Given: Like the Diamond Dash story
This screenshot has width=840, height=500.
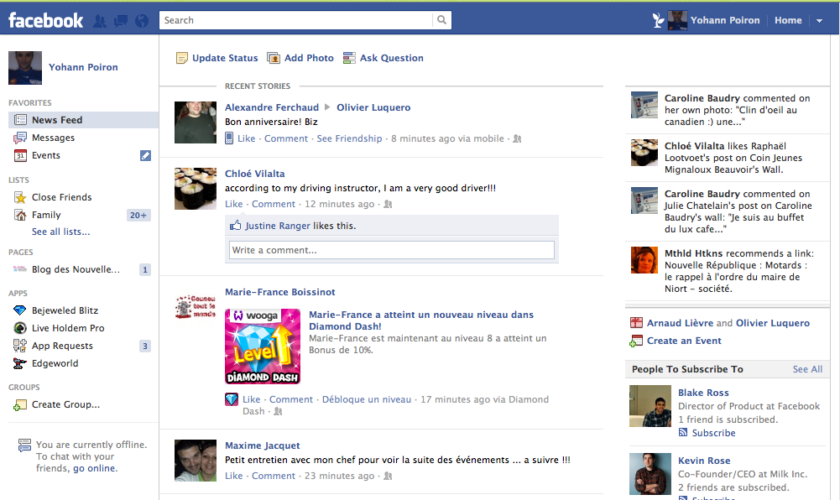Looking at the screenshot, I should (x=251, y=399).
